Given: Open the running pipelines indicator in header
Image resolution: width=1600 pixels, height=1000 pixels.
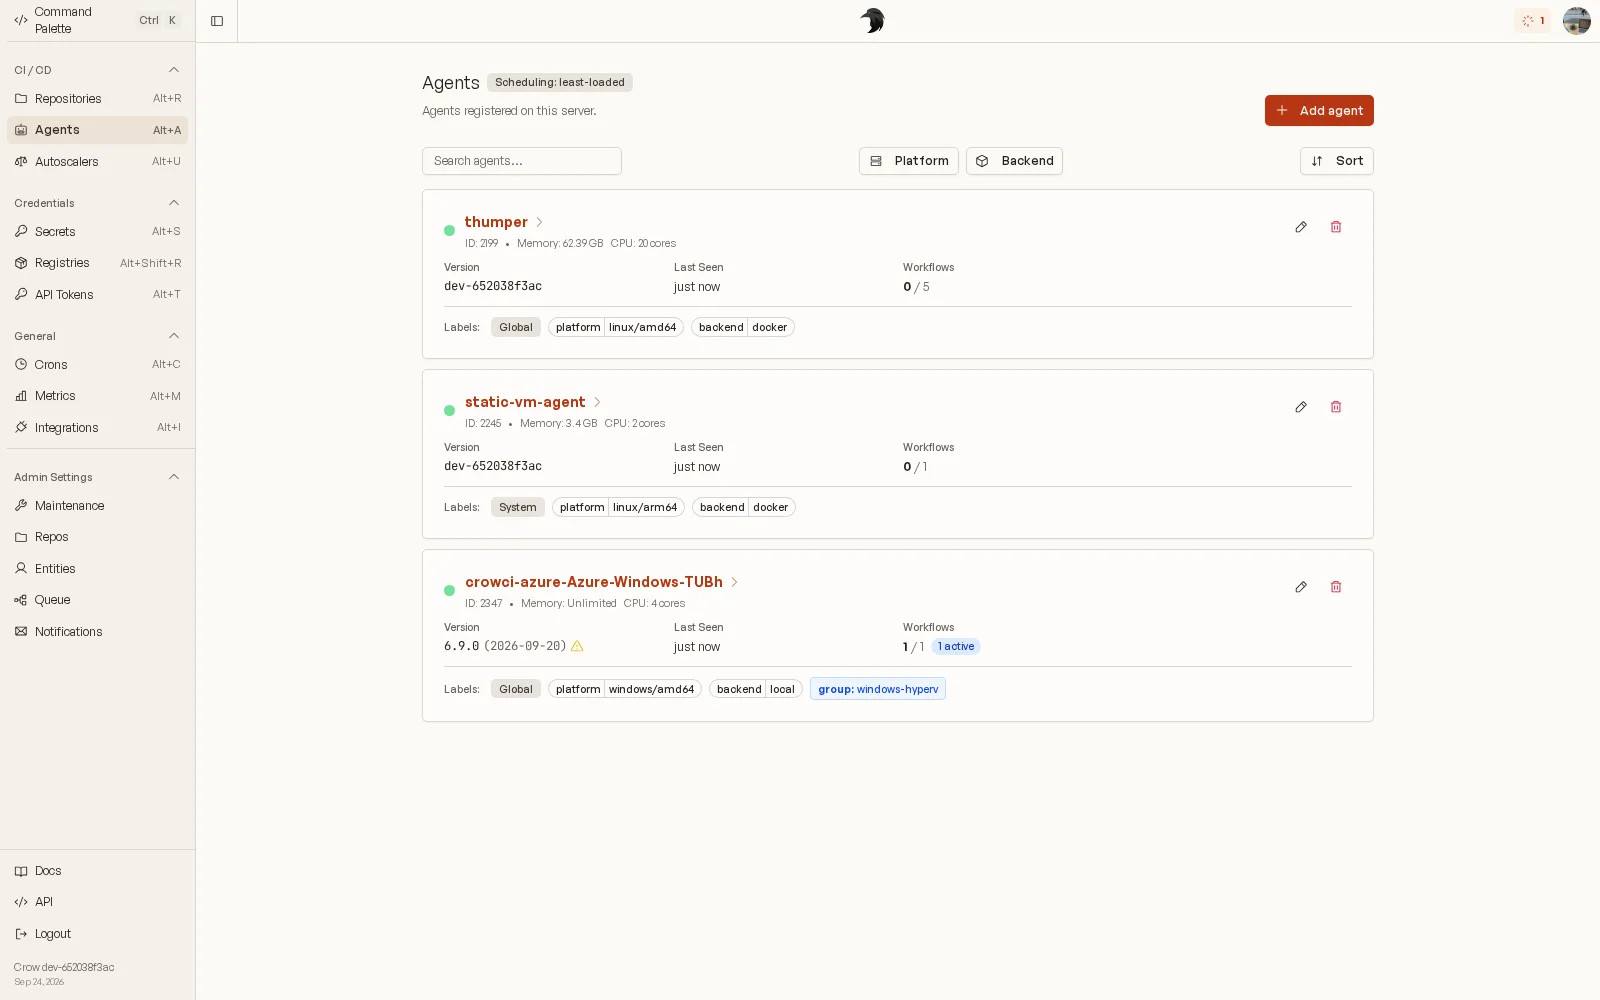Looking at the screenshot, I should pyautogui.click(x=1532, y=21).
